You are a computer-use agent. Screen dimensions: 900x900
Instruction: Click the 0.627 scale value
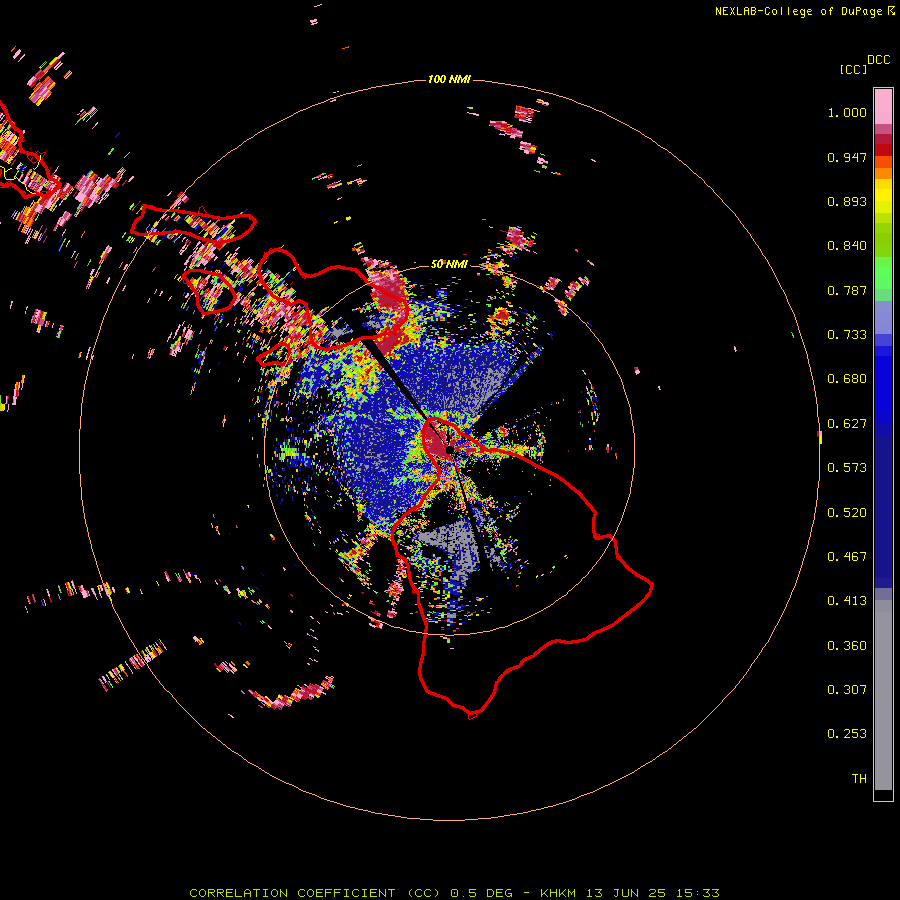click(847, 424)
